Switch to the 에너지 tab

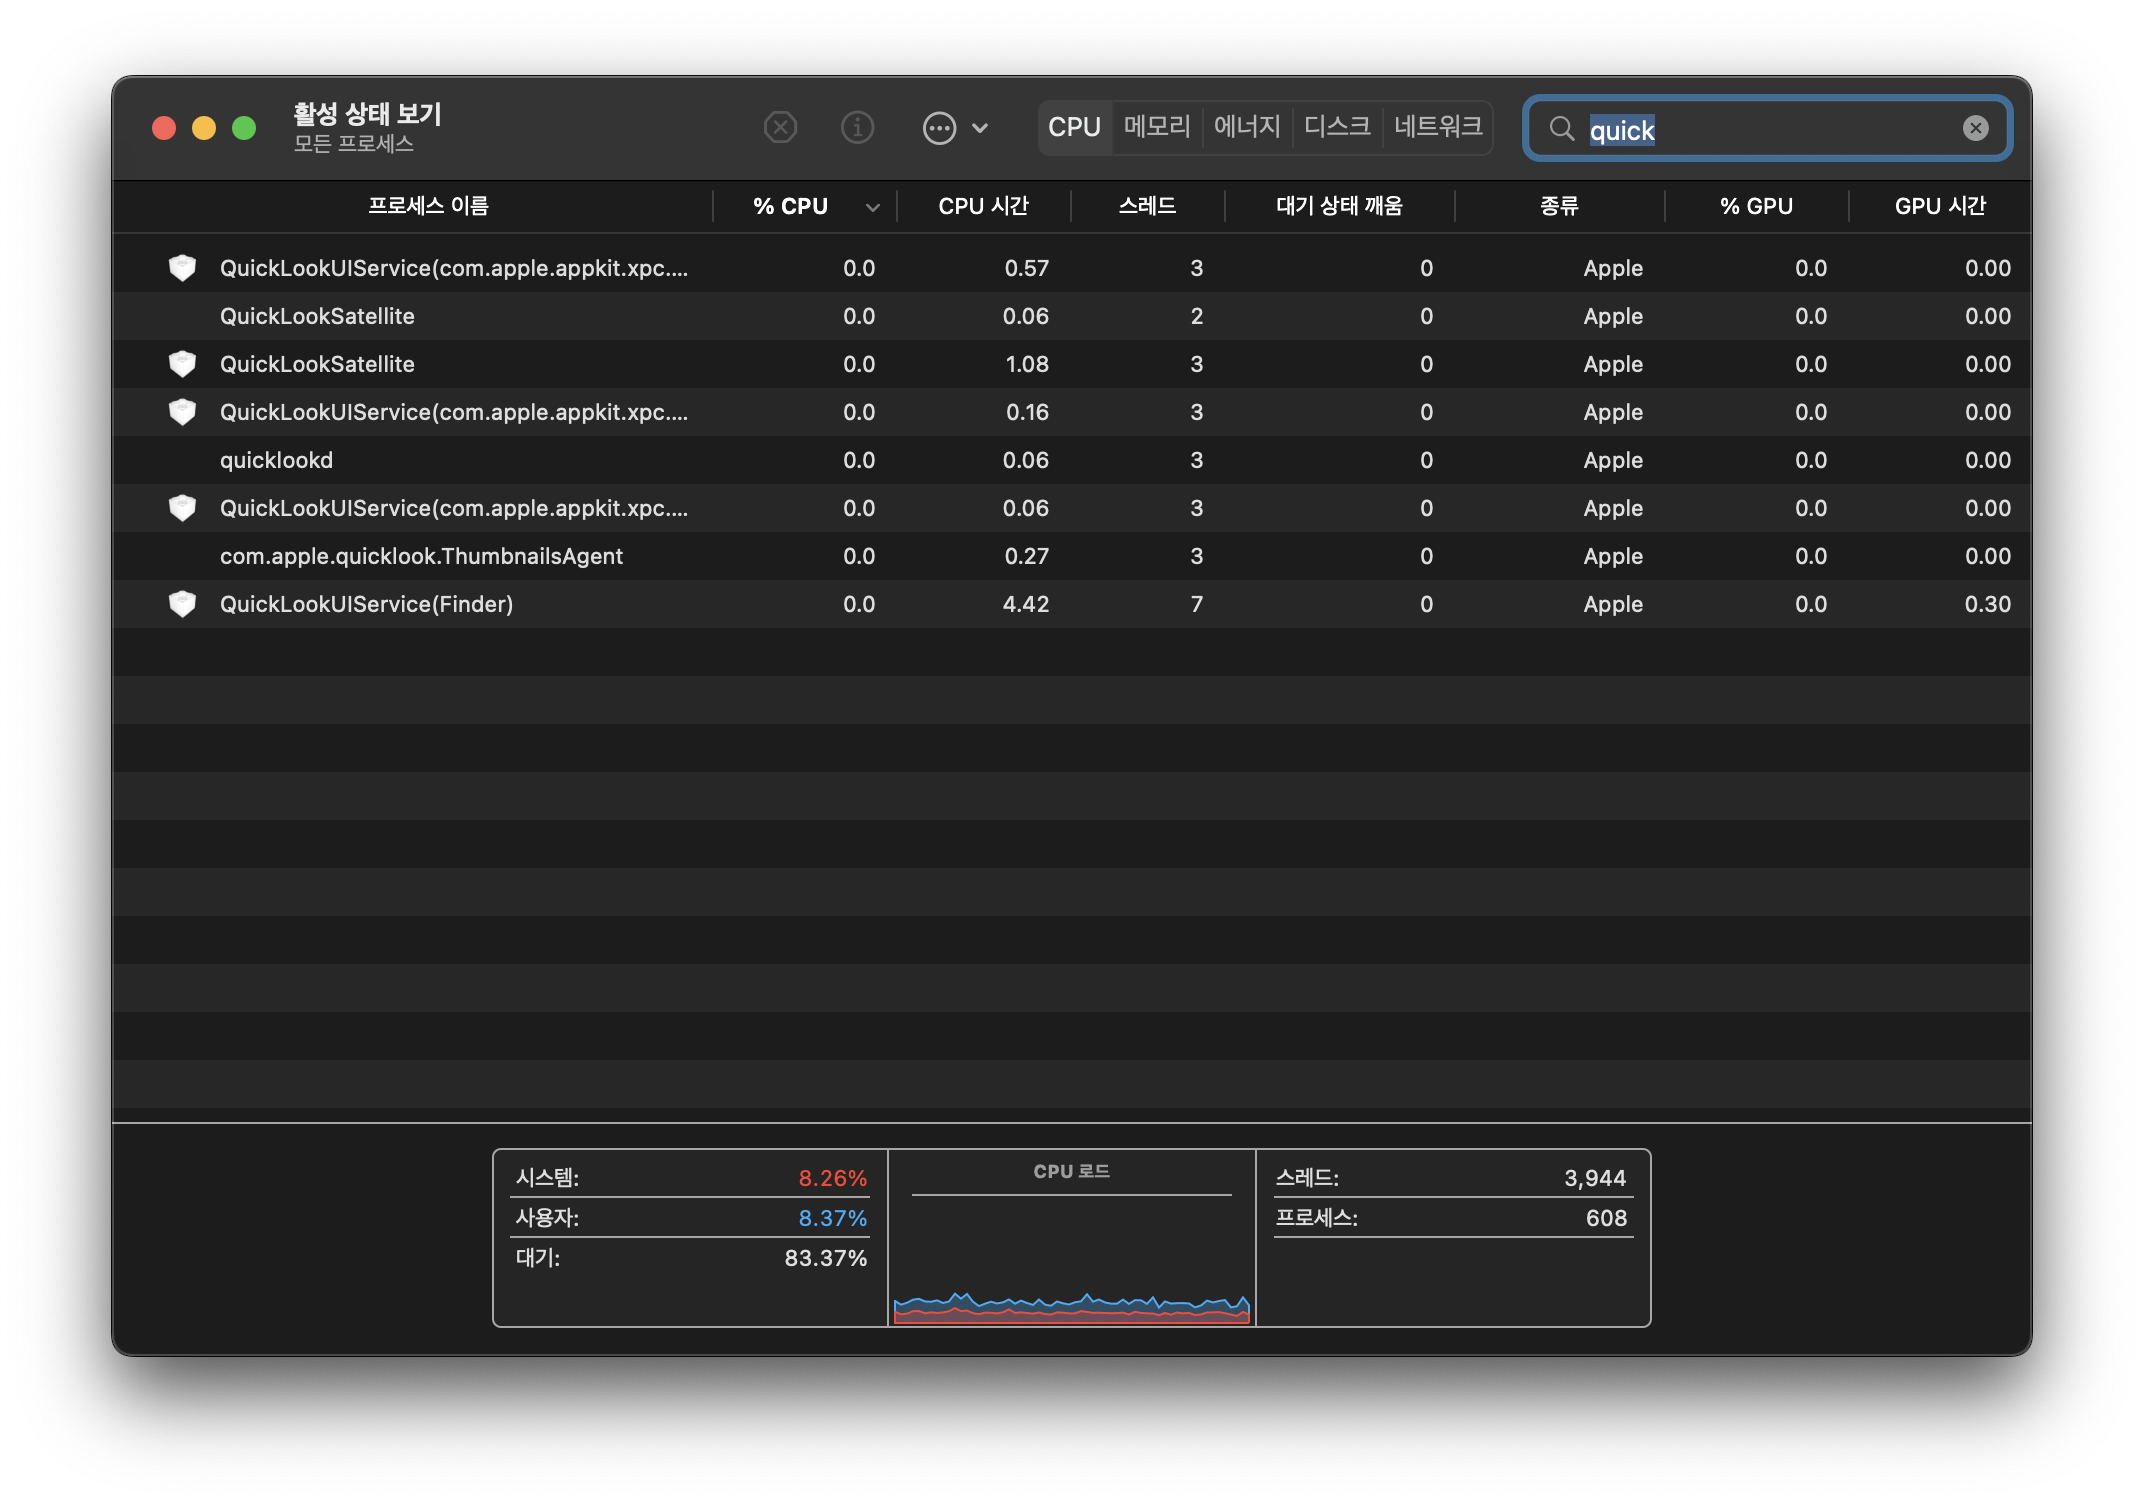coord(1247,127)
